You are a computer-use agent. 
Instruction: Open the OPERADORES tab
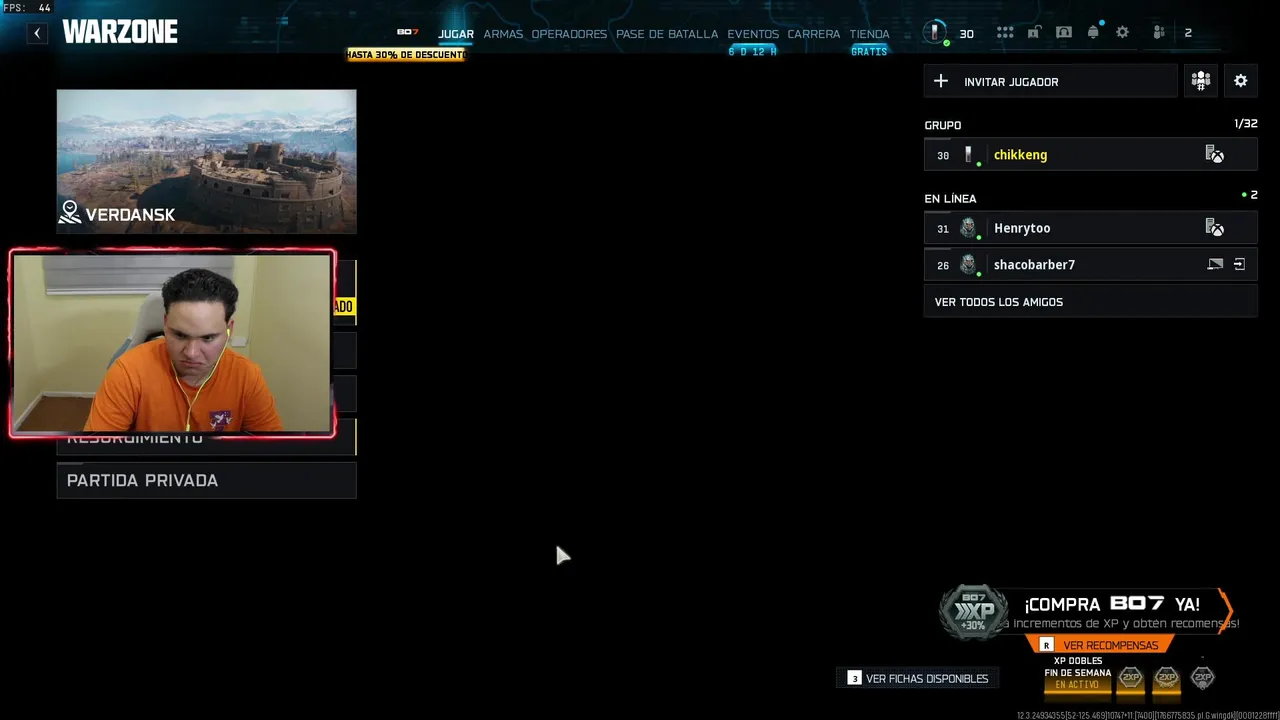click(569, 34)
